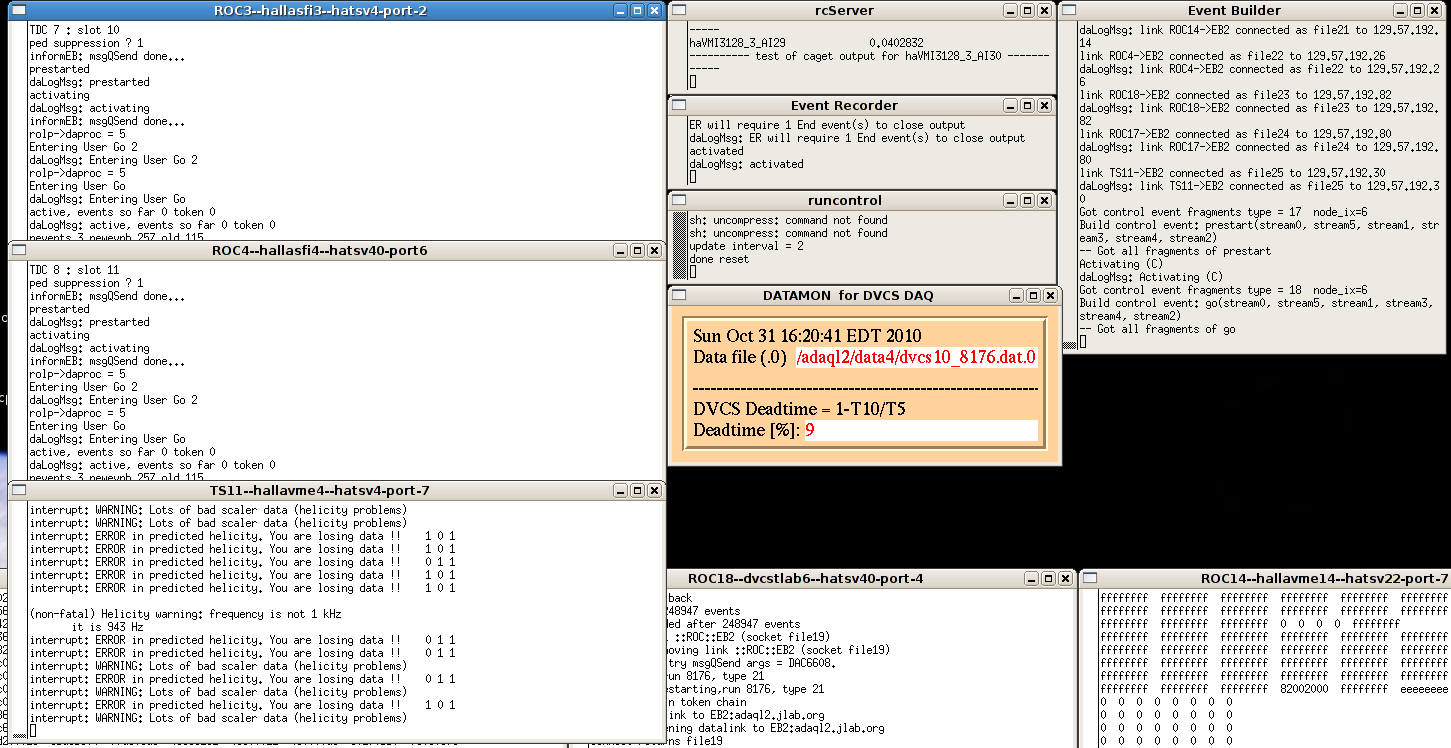Click 'DVCS Deadtime = 1-T10/T5' label
The width and height of the screenshot is (1451, 748).
pos(800,409)
